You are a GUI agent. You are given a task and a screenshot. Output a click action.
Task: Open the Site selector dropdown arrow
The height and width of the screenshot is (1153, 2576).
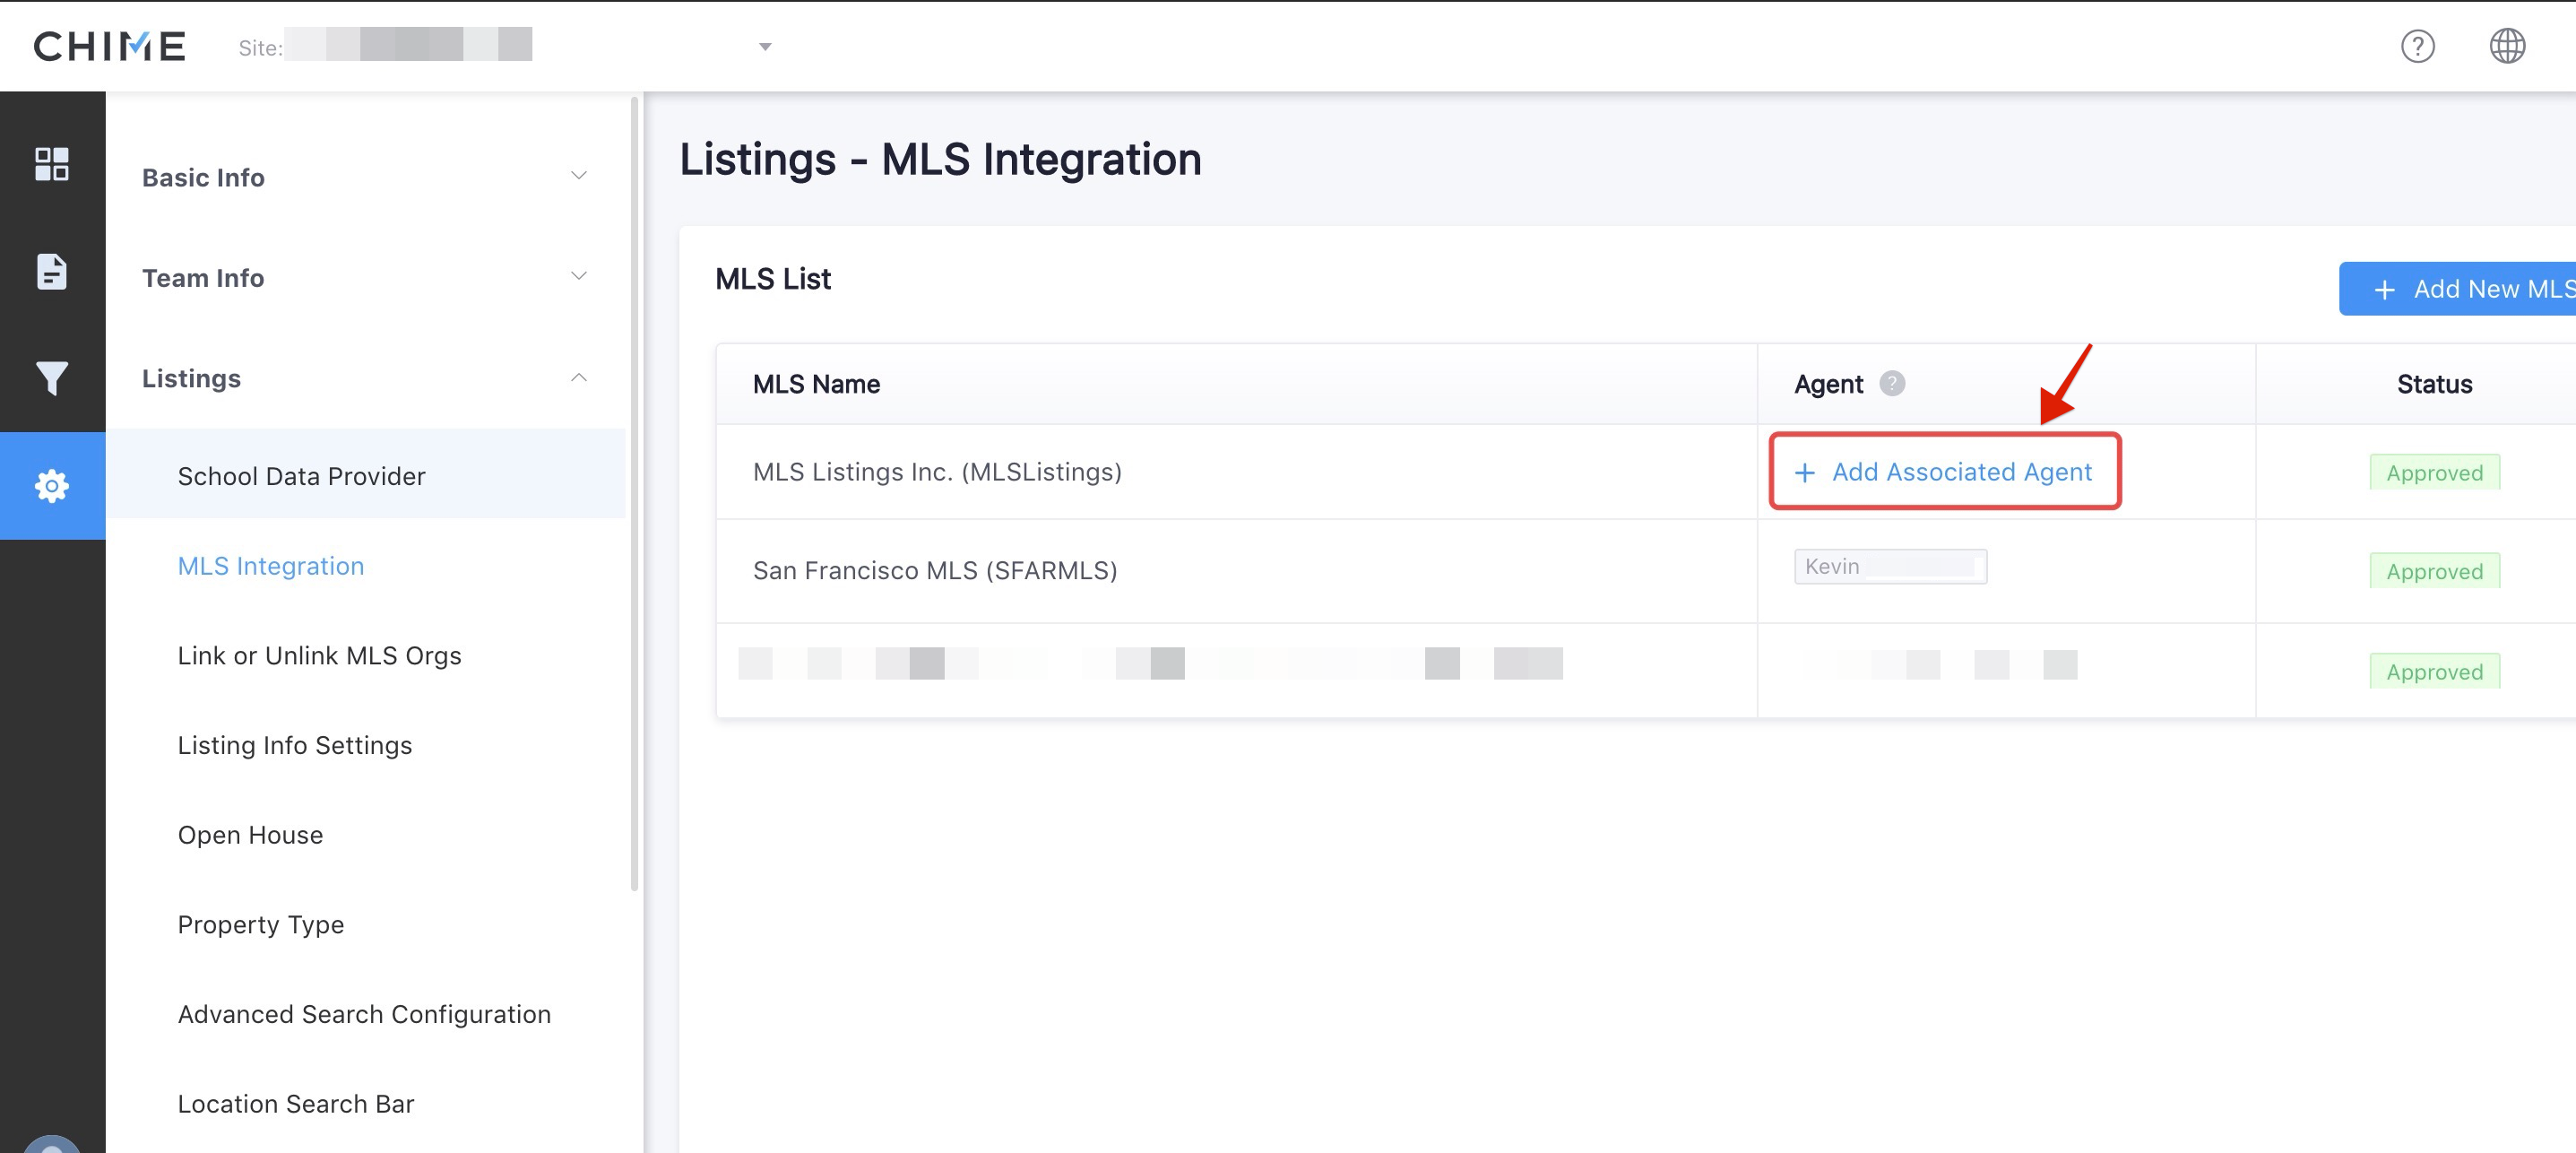[x=765, y=47]
